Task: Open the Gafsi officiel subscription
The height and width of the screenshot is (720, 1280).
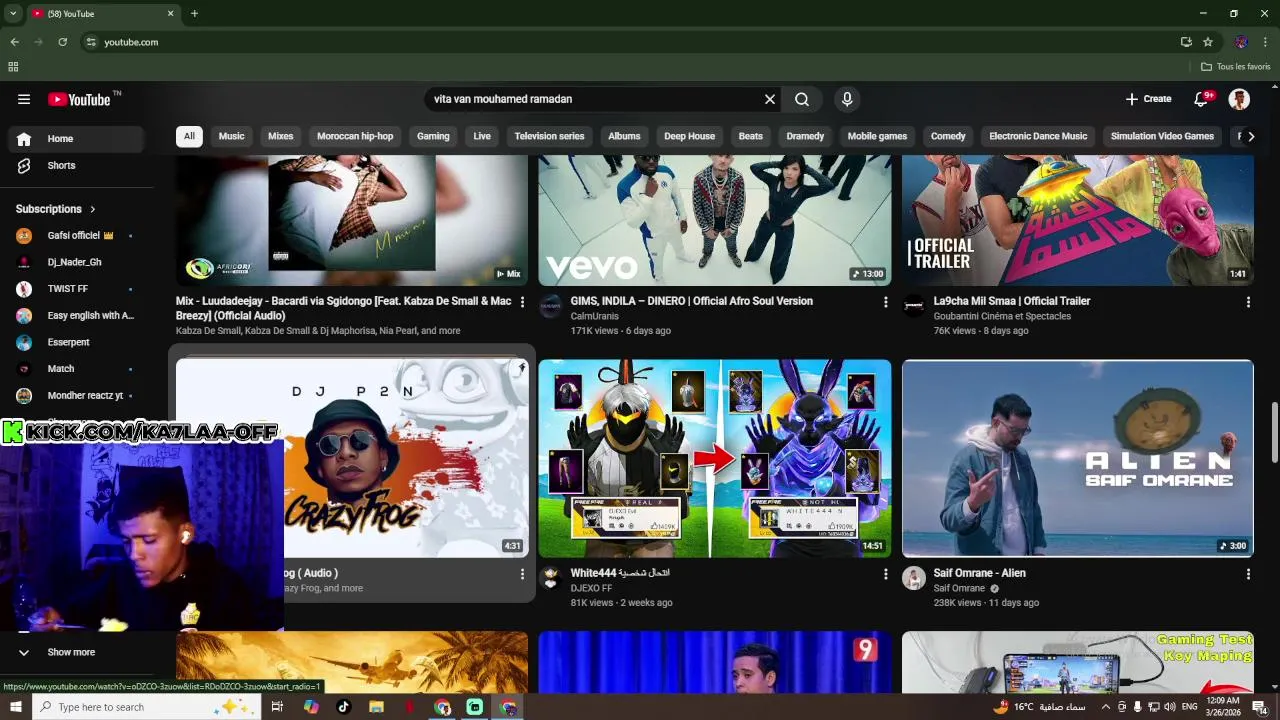Action: coord(76,236)
